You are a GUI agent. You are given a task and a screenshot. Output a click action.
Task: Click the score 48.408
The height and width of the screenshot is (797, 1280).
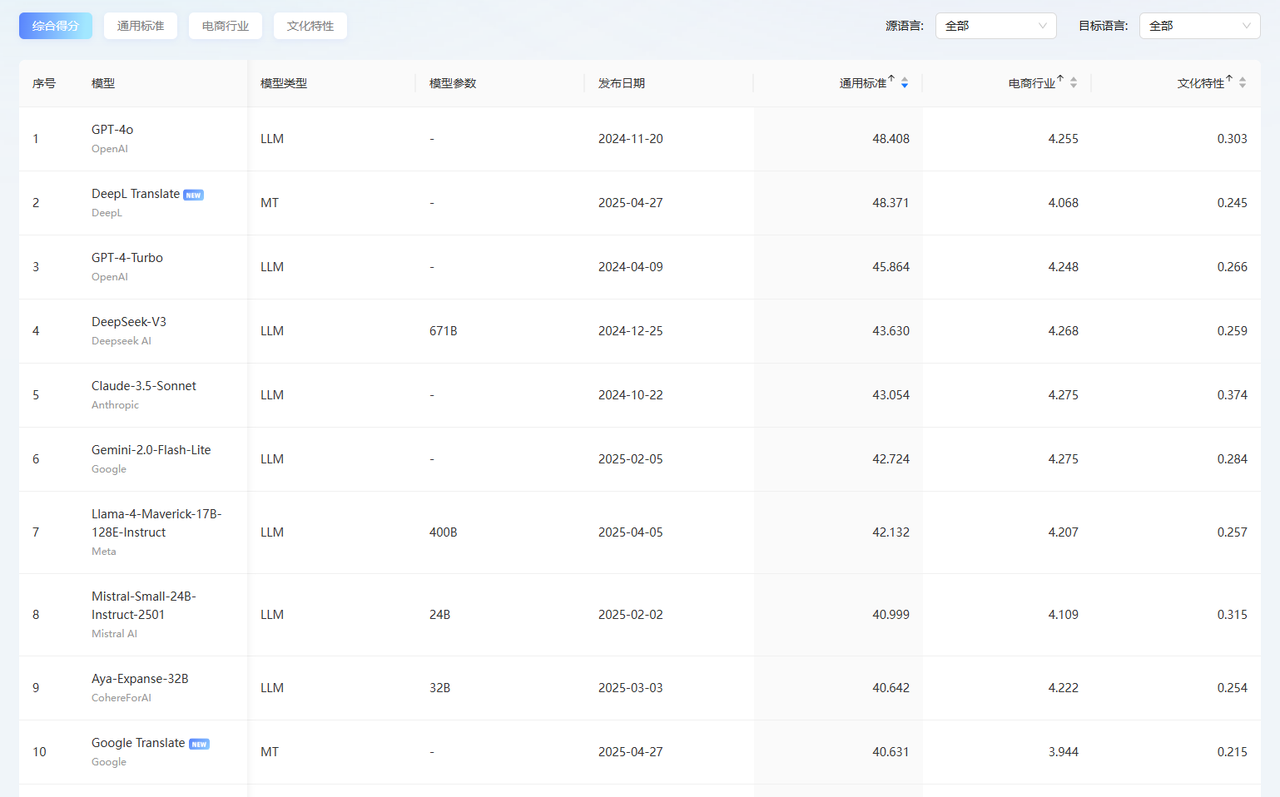point(891,139)
